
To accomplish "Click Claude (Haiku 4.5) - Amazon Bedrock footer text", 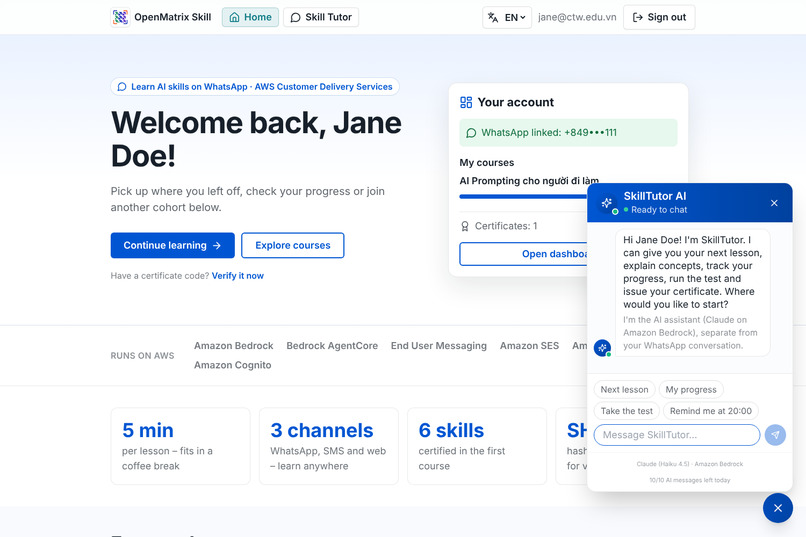I will click(689, 464).
